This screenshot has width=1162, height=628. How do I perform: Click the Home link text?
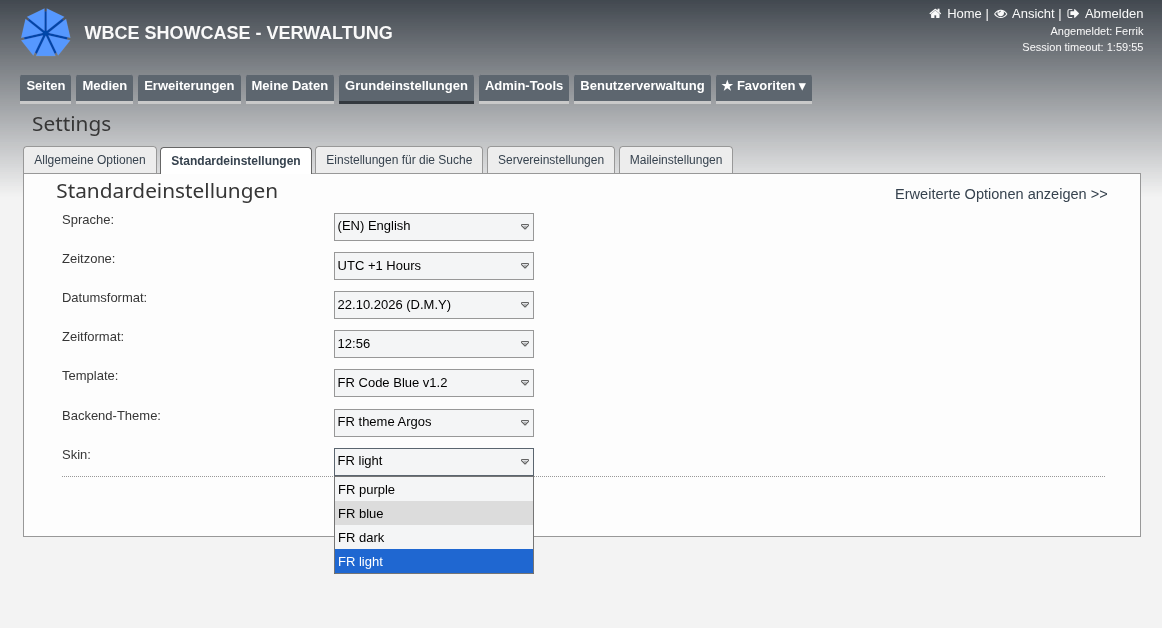964,14
